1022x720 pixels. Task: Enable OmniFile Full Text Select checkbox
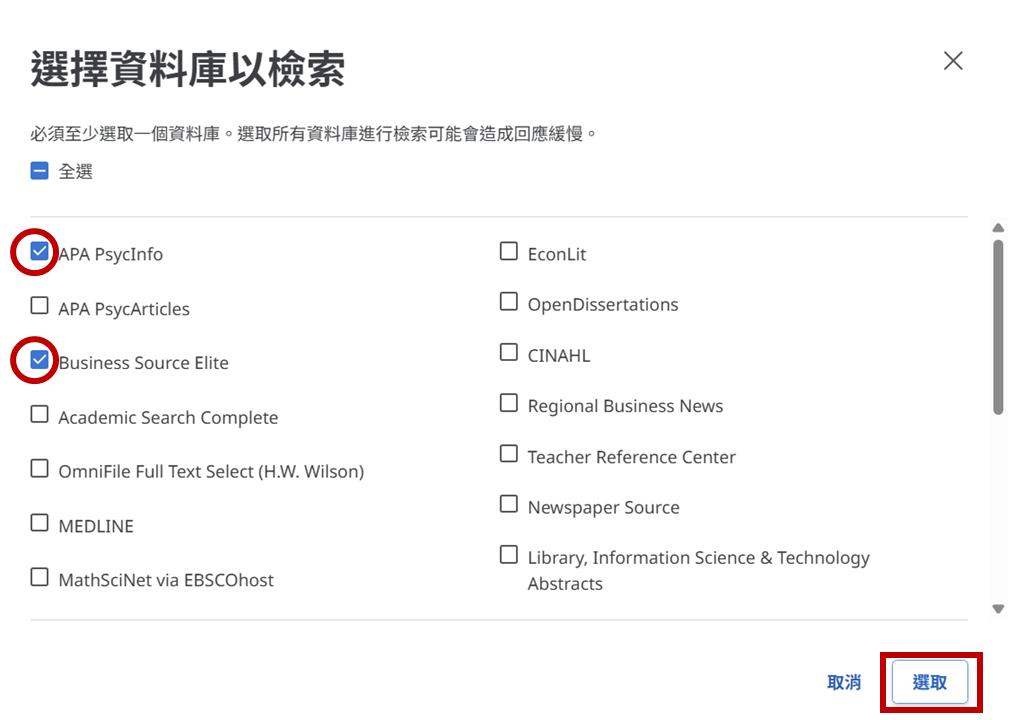click(x=40, y=469)
